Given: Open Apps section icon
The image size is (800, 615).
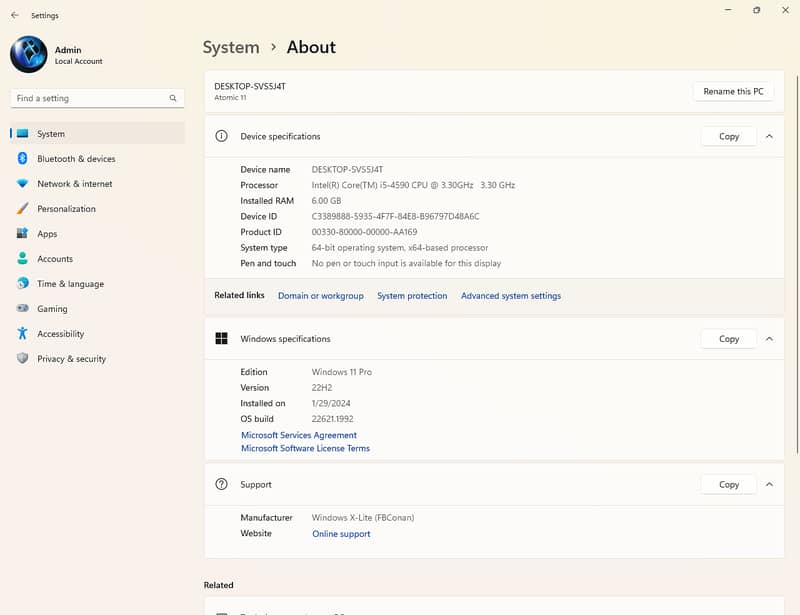Looking at the screenshot, I should click(x=22, y=233).
